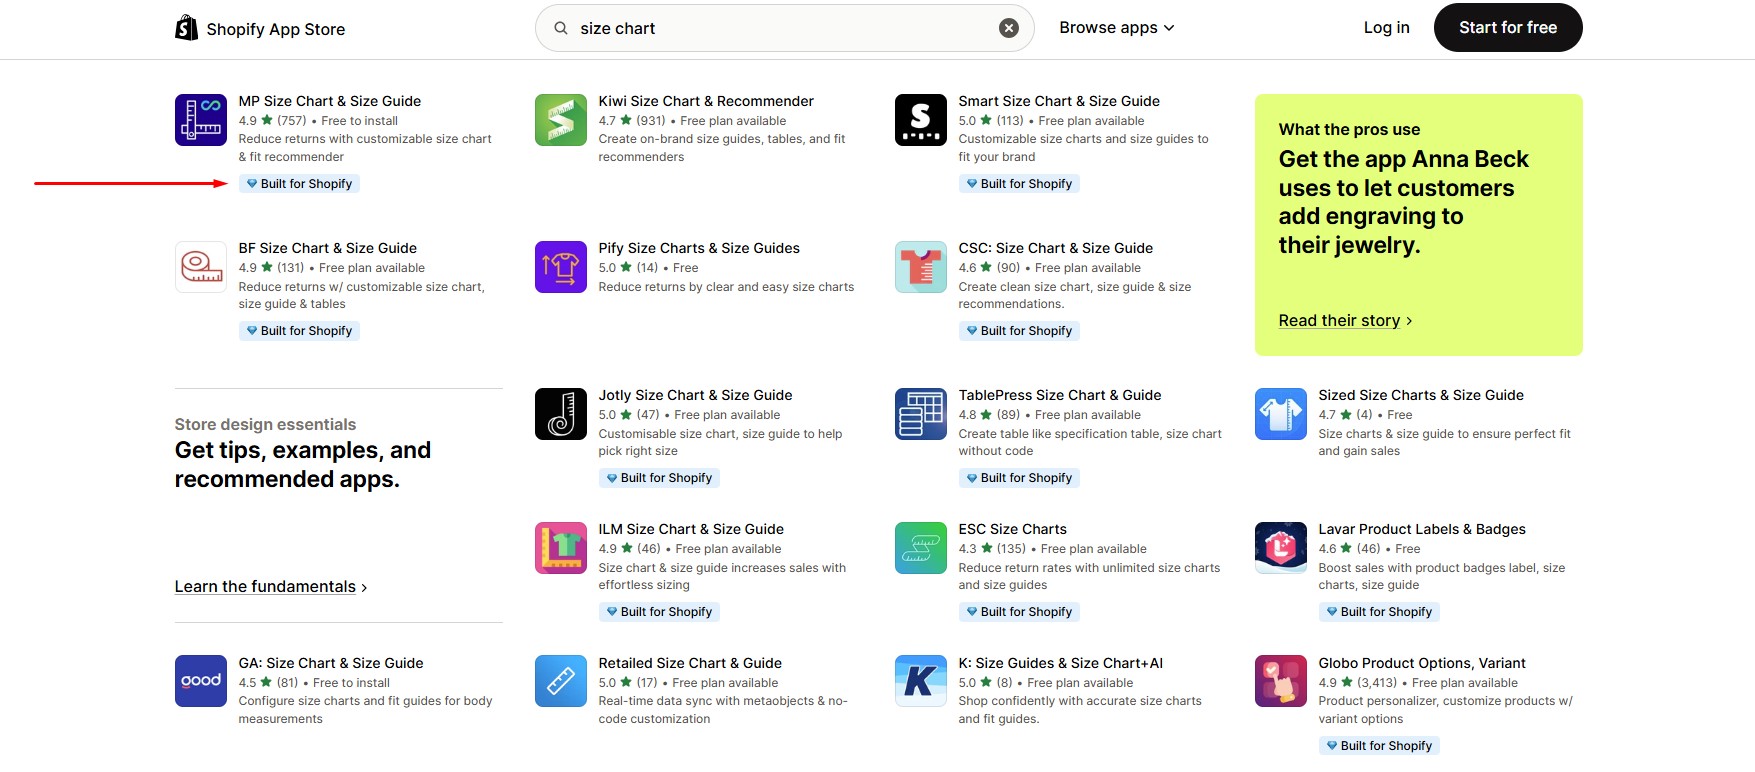Open the Globo Product Options app icon
Image resolution: width=1755 pixels, height=772 pixels.
[1280, 682]
